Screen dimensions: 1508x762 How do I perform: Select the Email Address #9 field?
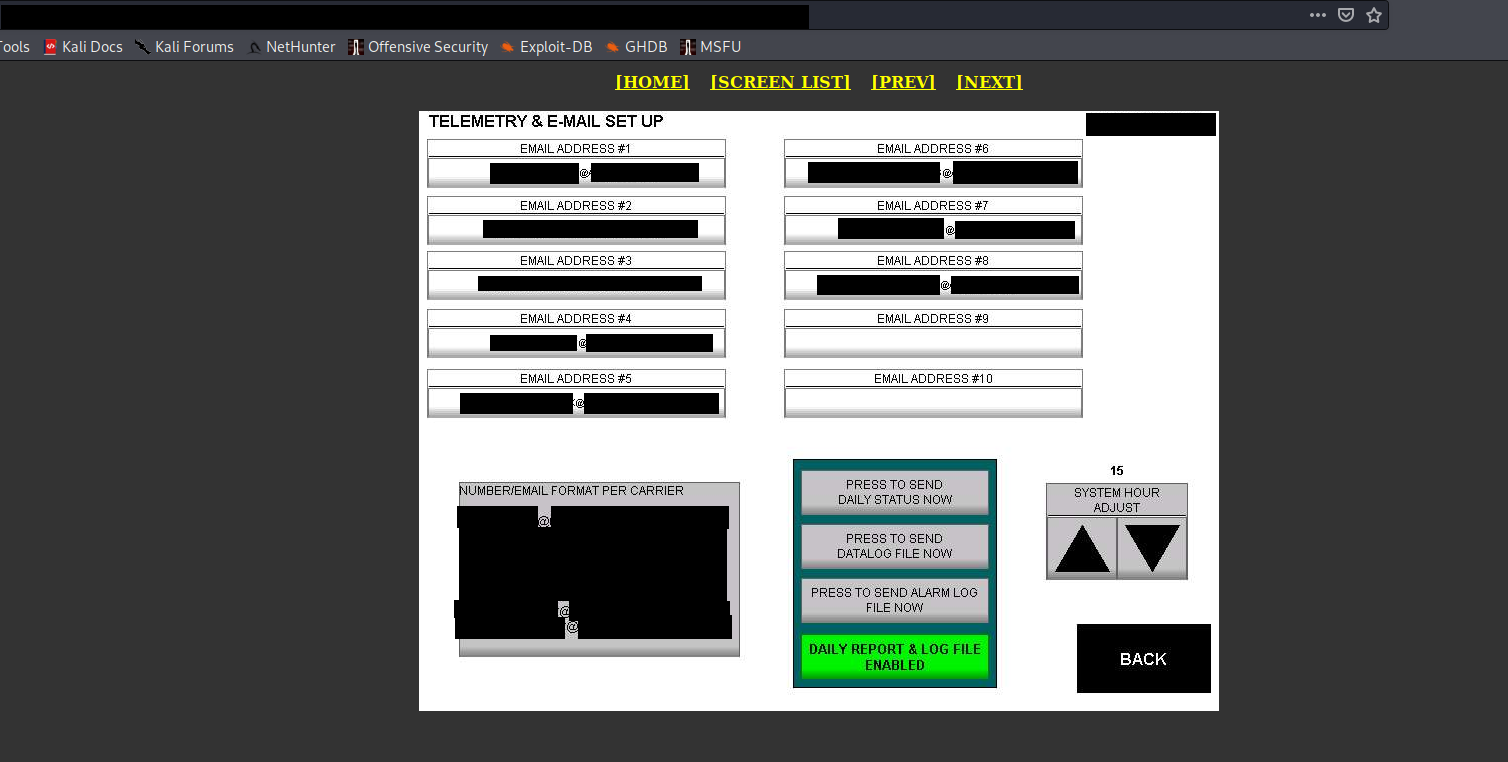point(933,342)
